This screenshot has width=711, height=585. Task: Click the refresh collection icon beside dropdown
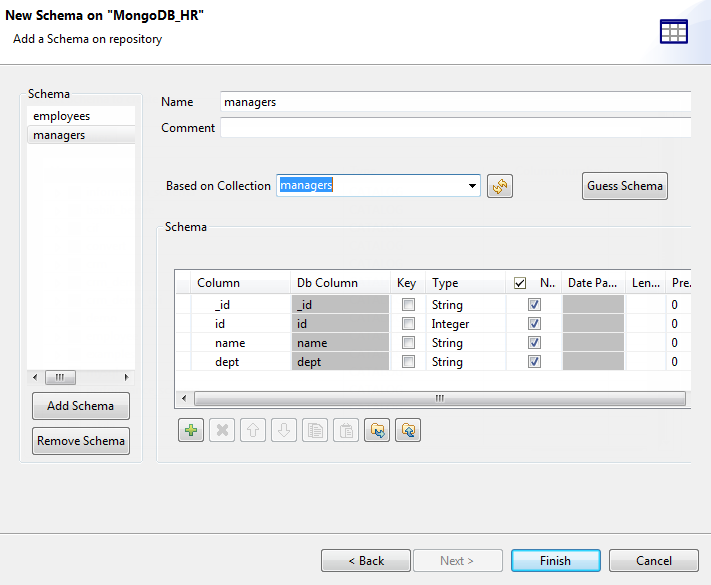pos(499,186)
